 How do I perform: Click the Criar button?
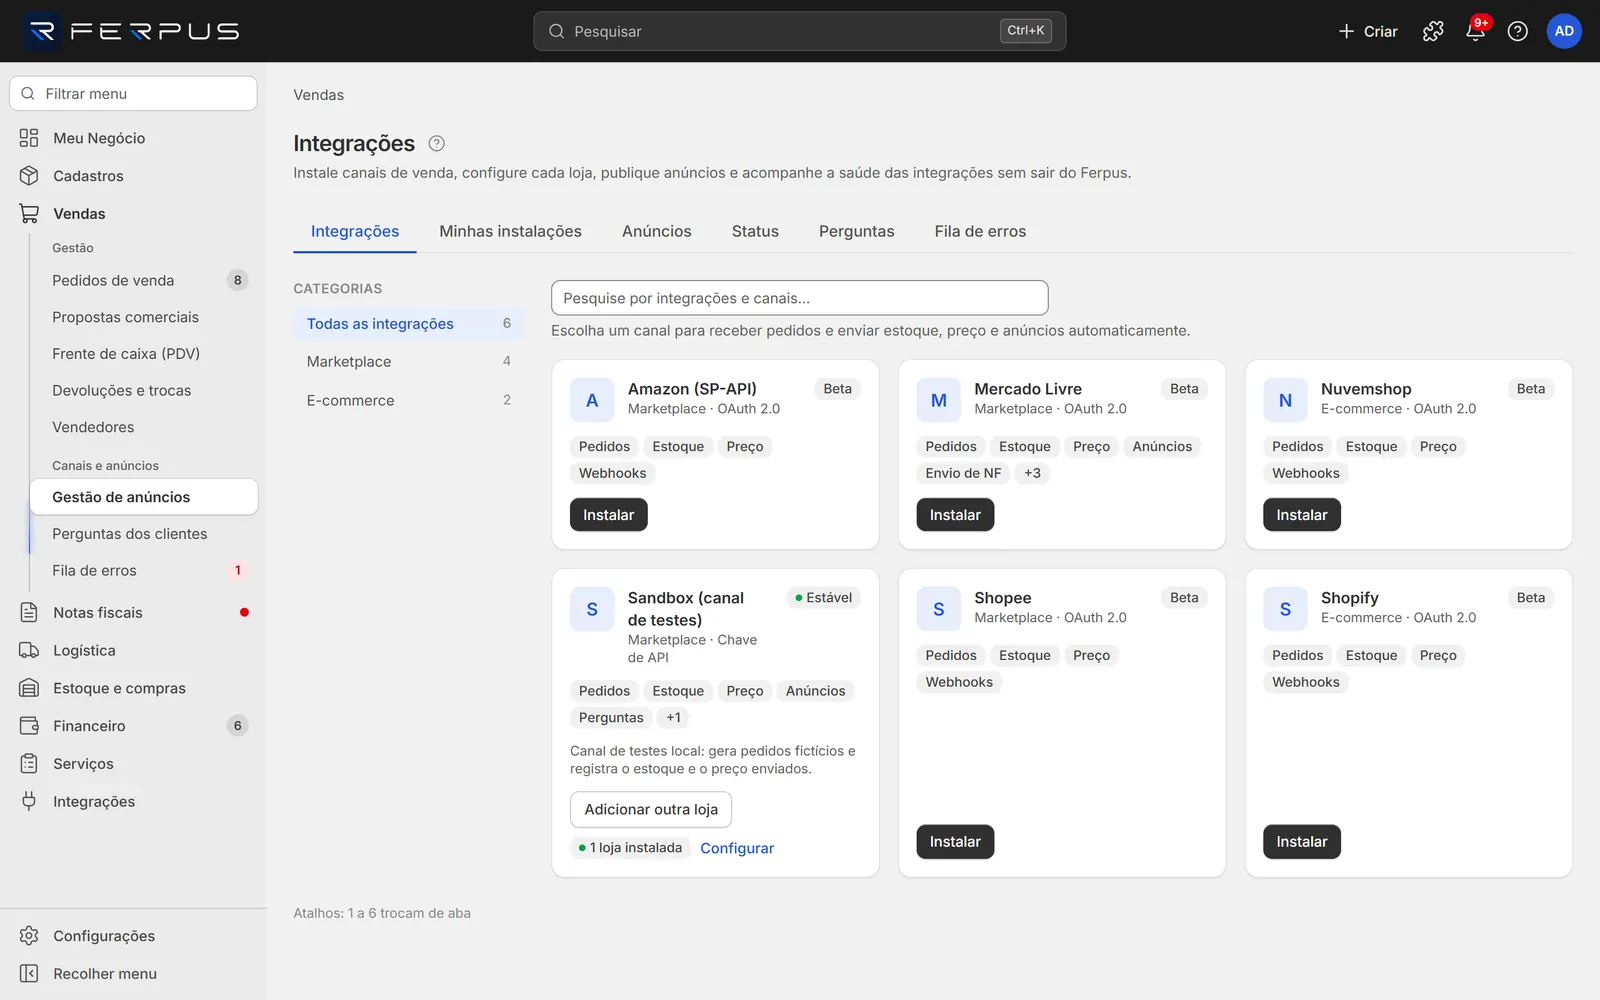(x=1367, y=31)
